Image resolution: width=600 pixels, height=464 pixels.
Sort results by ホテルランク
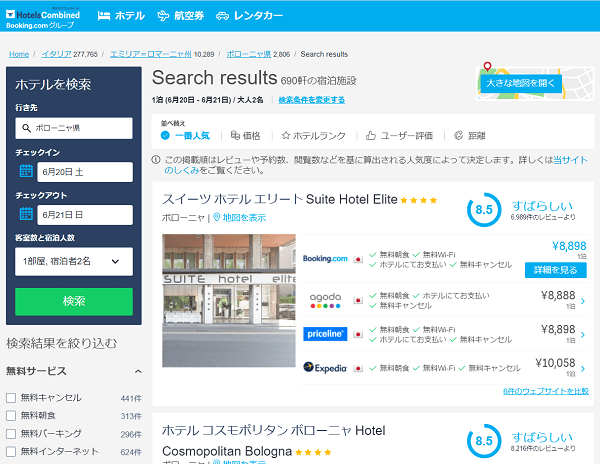(313, 135)
